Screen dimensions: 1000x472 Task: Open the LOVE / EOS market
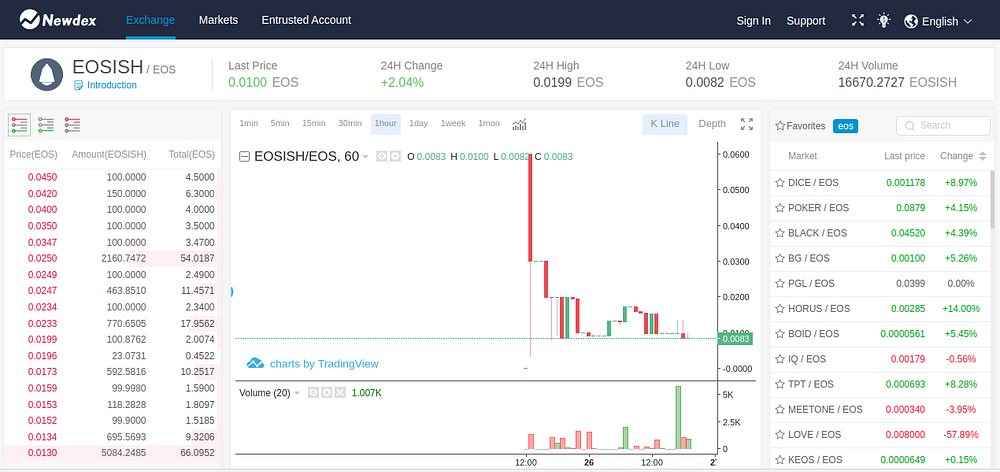click(x=880, y=434)
